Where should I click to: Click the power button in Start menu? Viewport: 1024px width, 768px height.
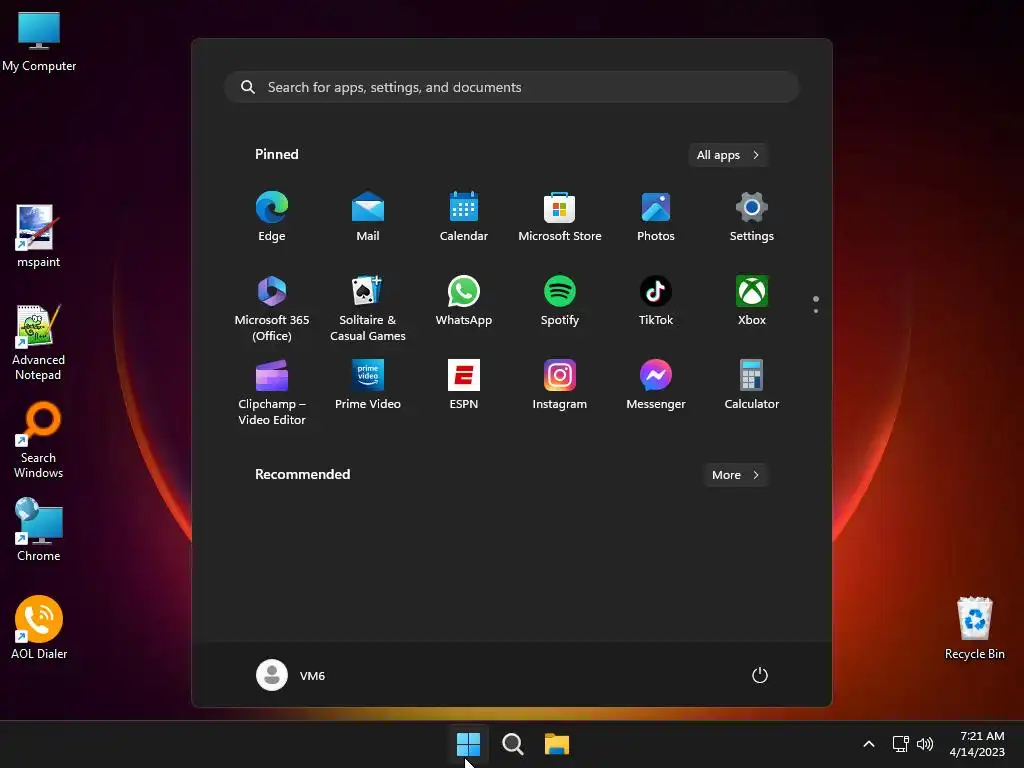click(760, 675)
